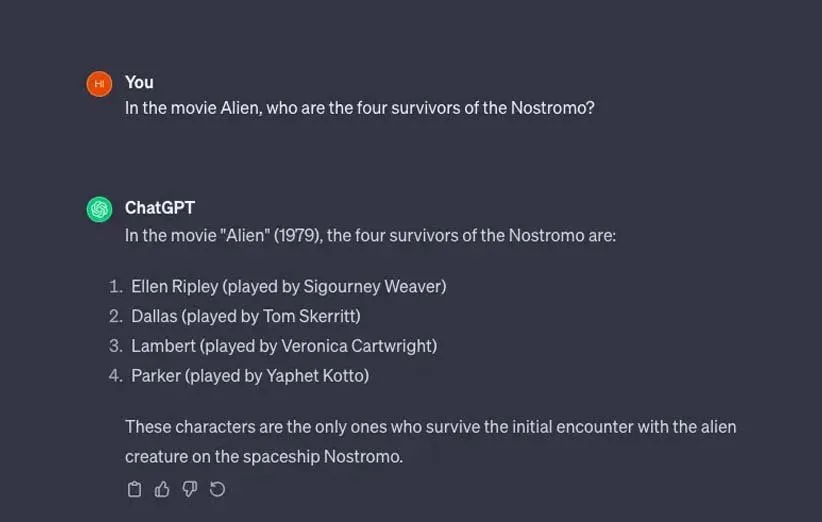822x522 pixels.
Task: Click the orange HI user avatar
Action: [99, 84]
